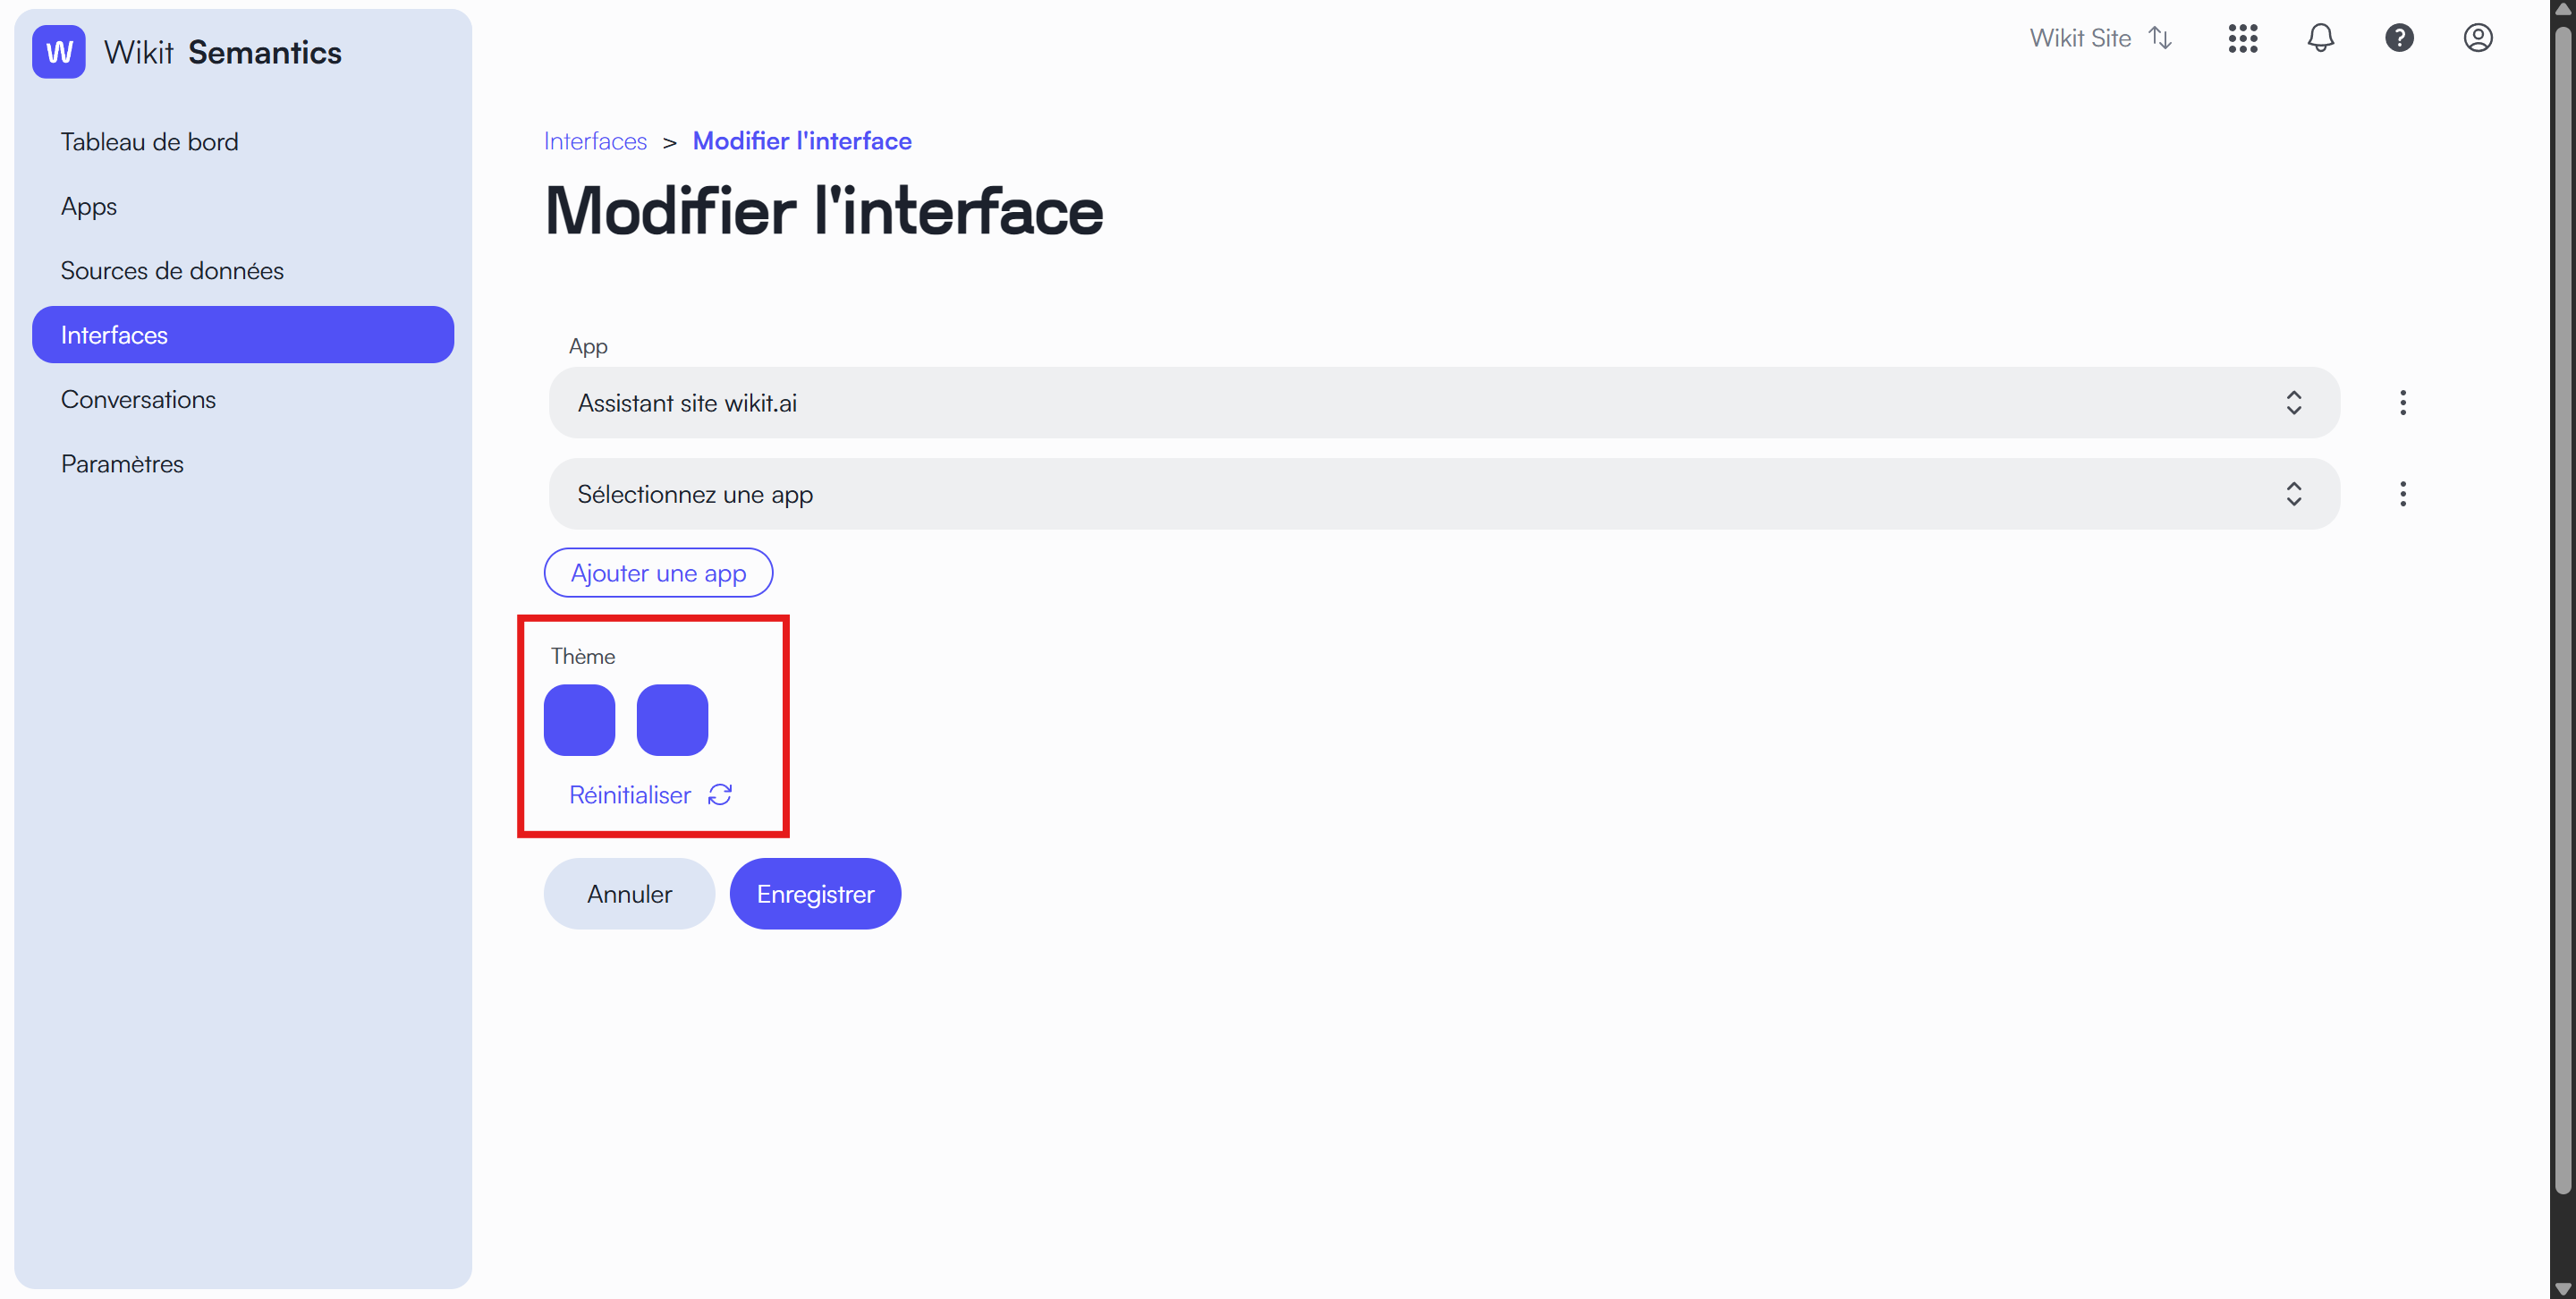Click the Réinitialiser refresh icon
Image resolution: width=2576 pixels, height=1299 pixels.
click(720, 795)
